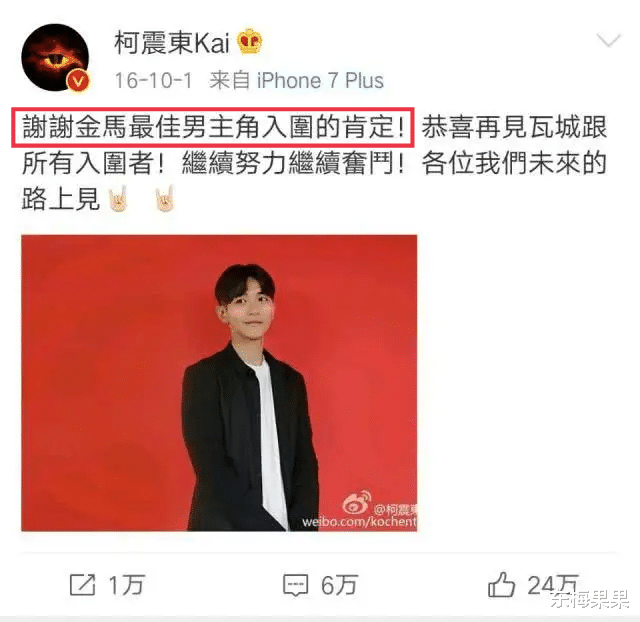The height and width of the screenshot is (622, 640).
Task: Tap the 24万 like count
Action: pos(553,585)
